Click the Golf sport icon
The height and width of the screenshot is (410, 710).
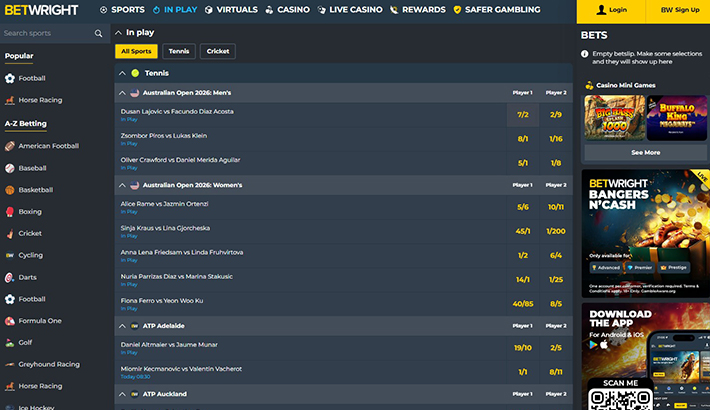[x=10, y=342]
